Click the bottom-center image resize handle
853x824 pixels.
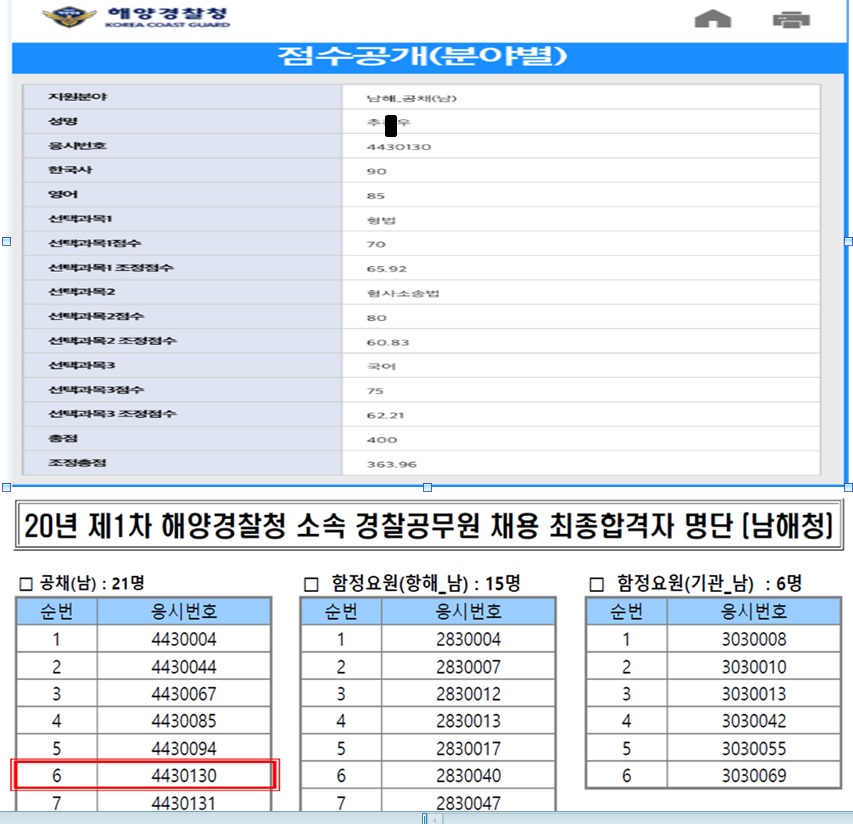tap(428, 487)
